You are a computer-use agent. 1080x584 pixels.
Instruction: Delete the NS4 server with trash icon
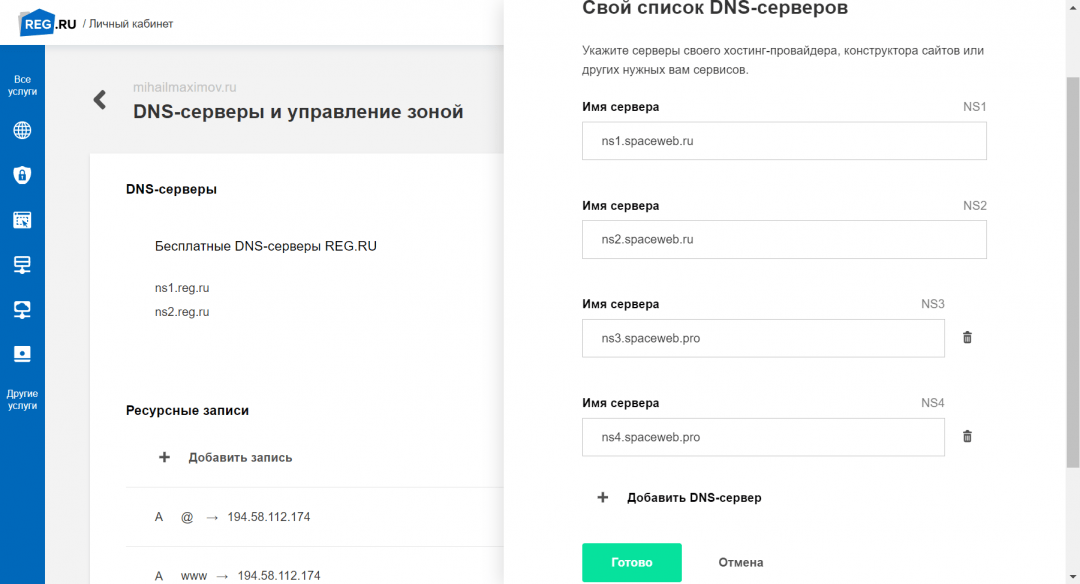point(967,437)
